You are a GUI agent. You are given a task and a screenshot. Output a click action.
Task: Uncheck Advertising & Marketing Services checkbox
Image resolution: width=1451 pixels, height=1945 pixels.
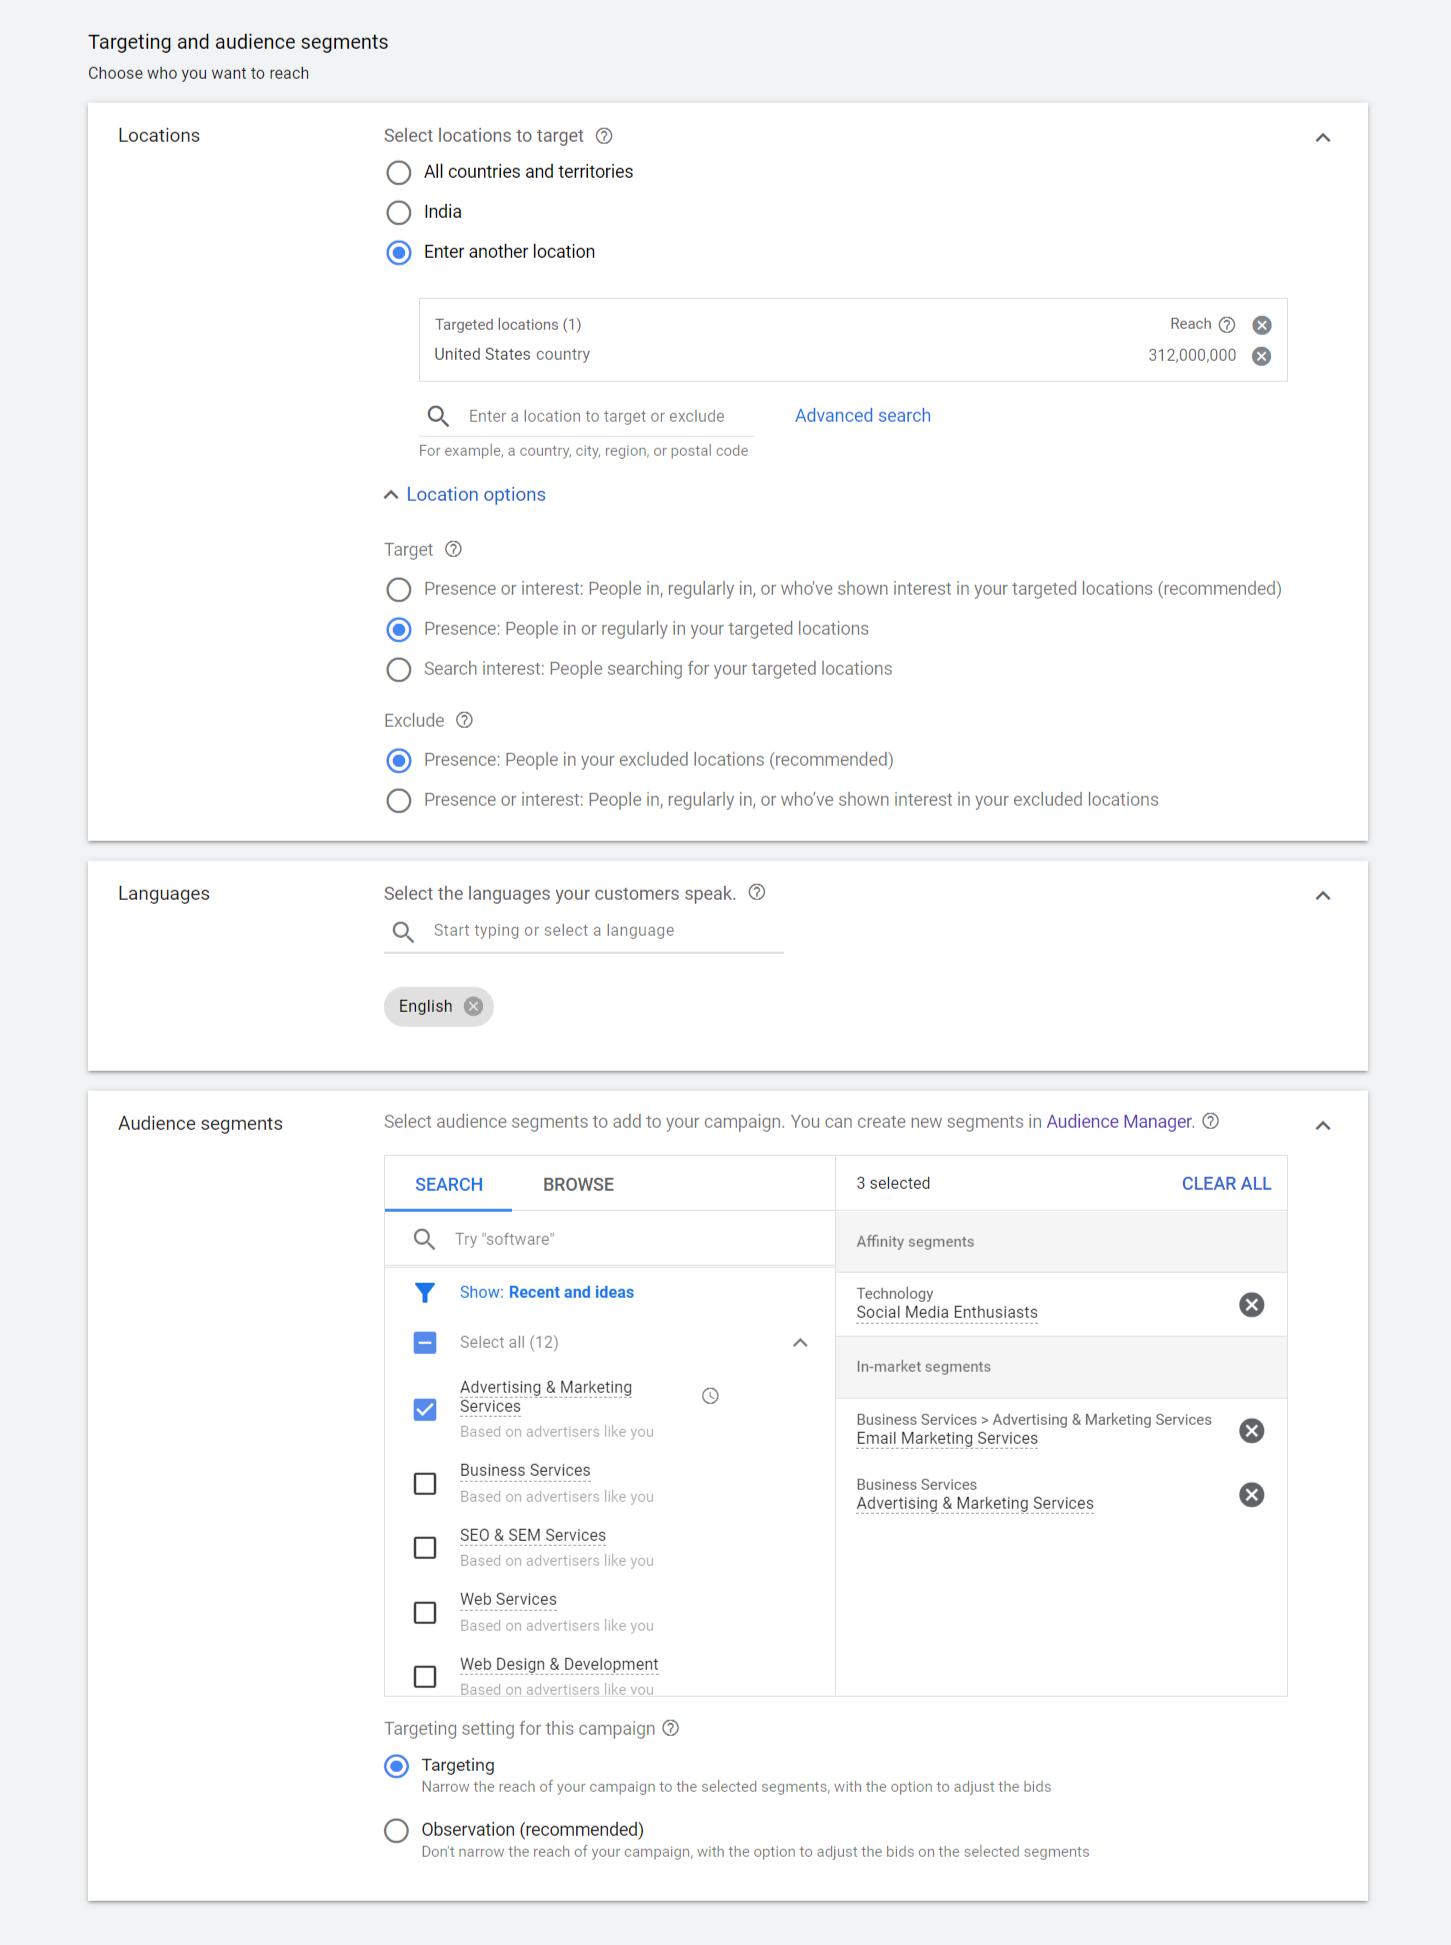[x=425, y=1410]
